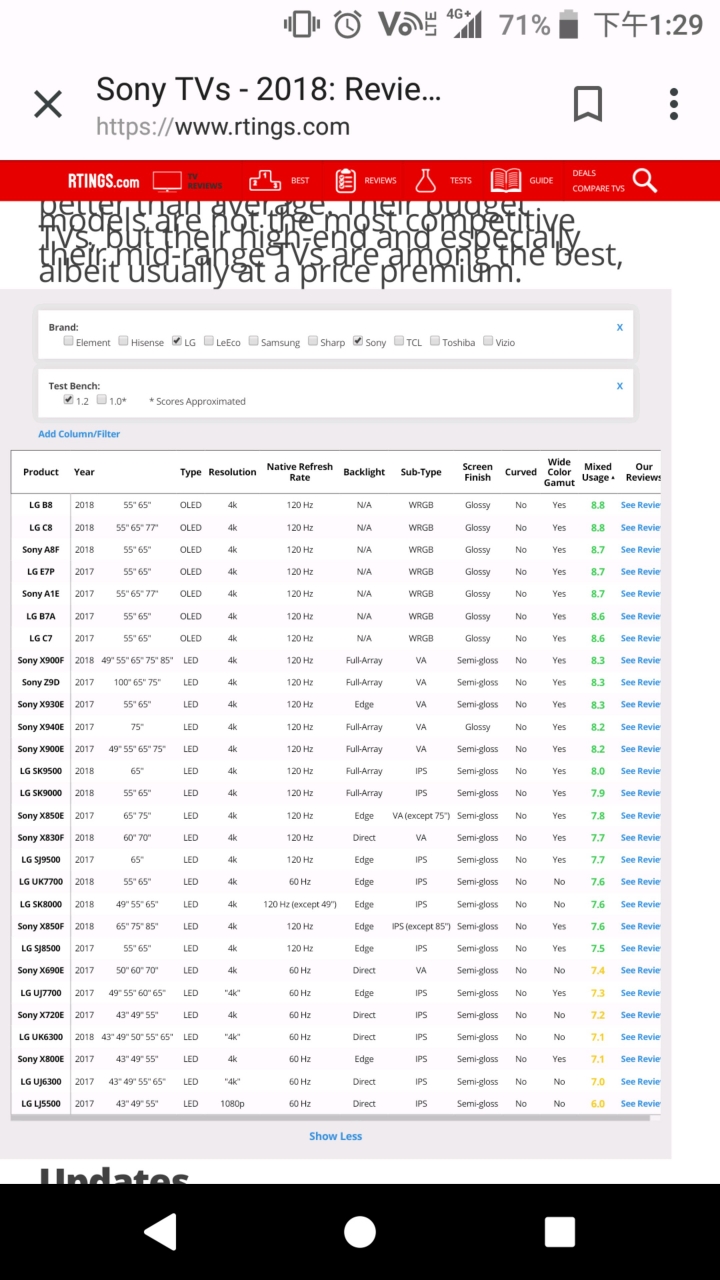
Task: Check the Toshiba brand checkbox
Action: [435, 341]
